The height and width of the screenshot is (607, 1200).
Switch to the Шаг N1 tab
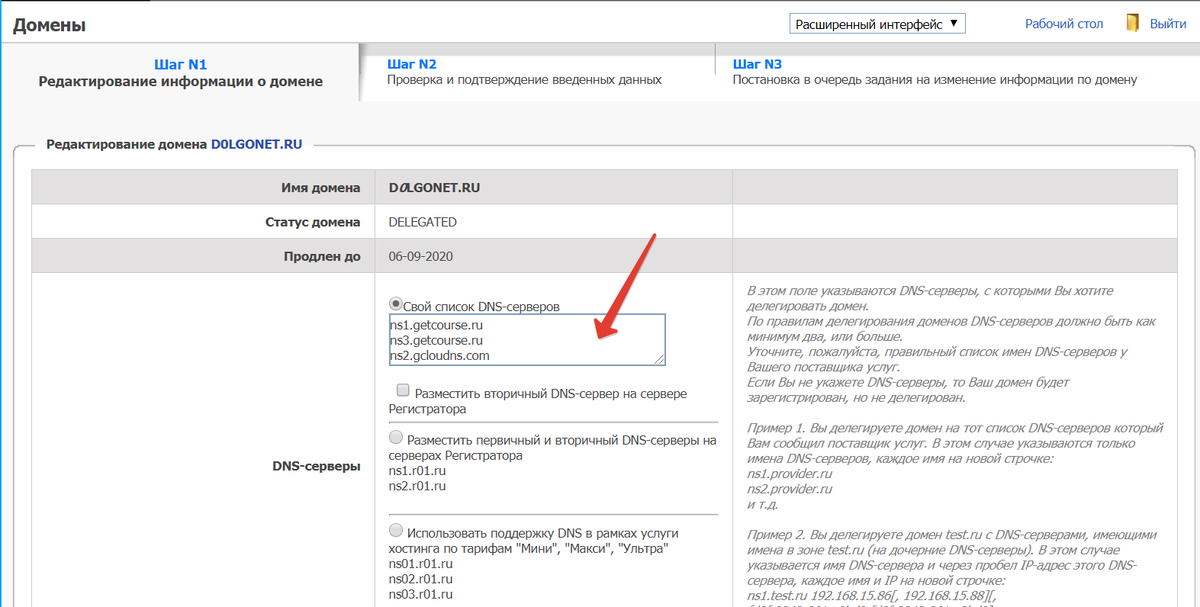[180, 64]
